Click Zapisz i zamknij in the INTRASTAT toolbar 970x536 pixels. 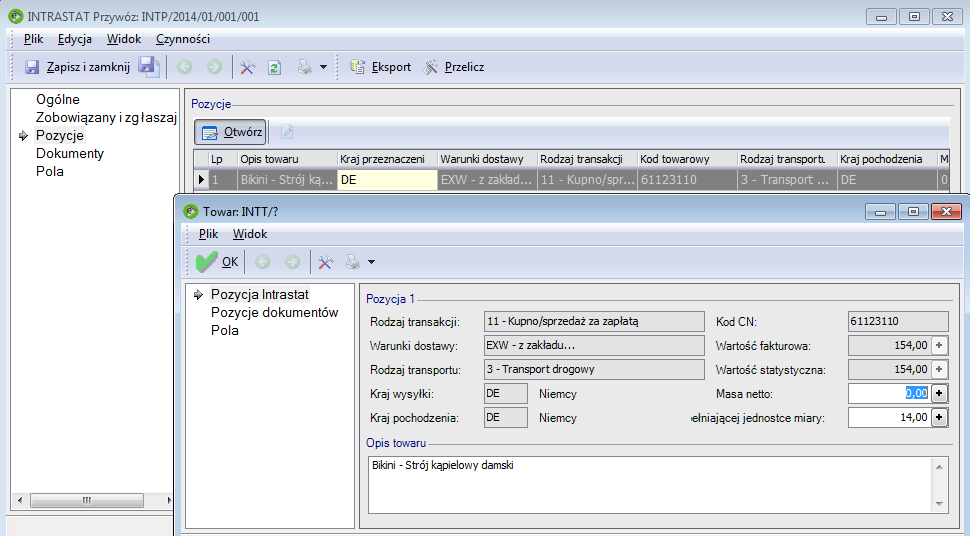pyautogui.click(x=77, y=67)
